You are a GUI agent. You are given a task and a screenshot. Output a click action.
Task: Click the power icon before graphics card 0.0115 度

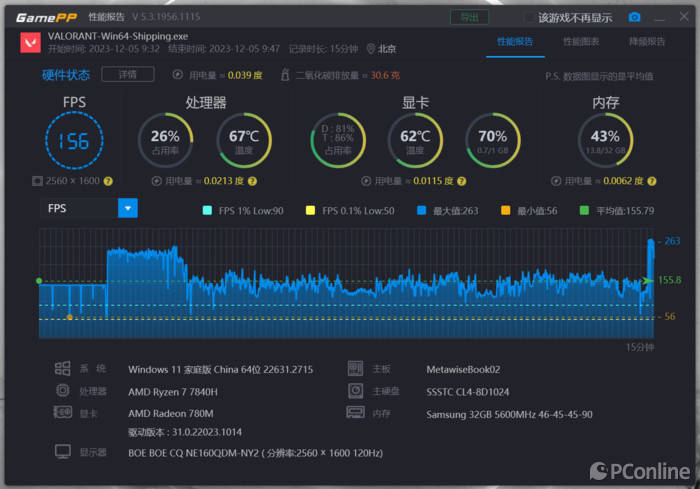coord(366,181)
